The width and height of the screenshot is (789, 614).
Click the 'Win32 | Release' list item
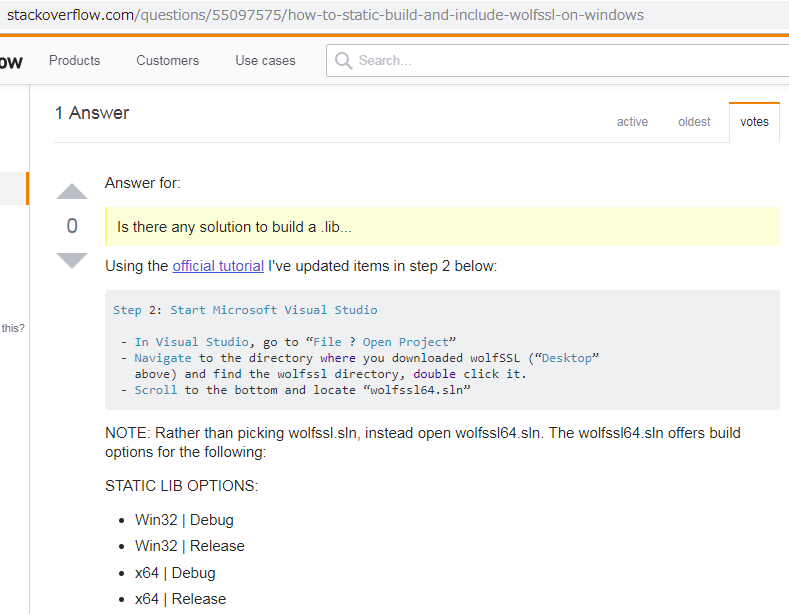pyautogui.click(x=190, y=546)
